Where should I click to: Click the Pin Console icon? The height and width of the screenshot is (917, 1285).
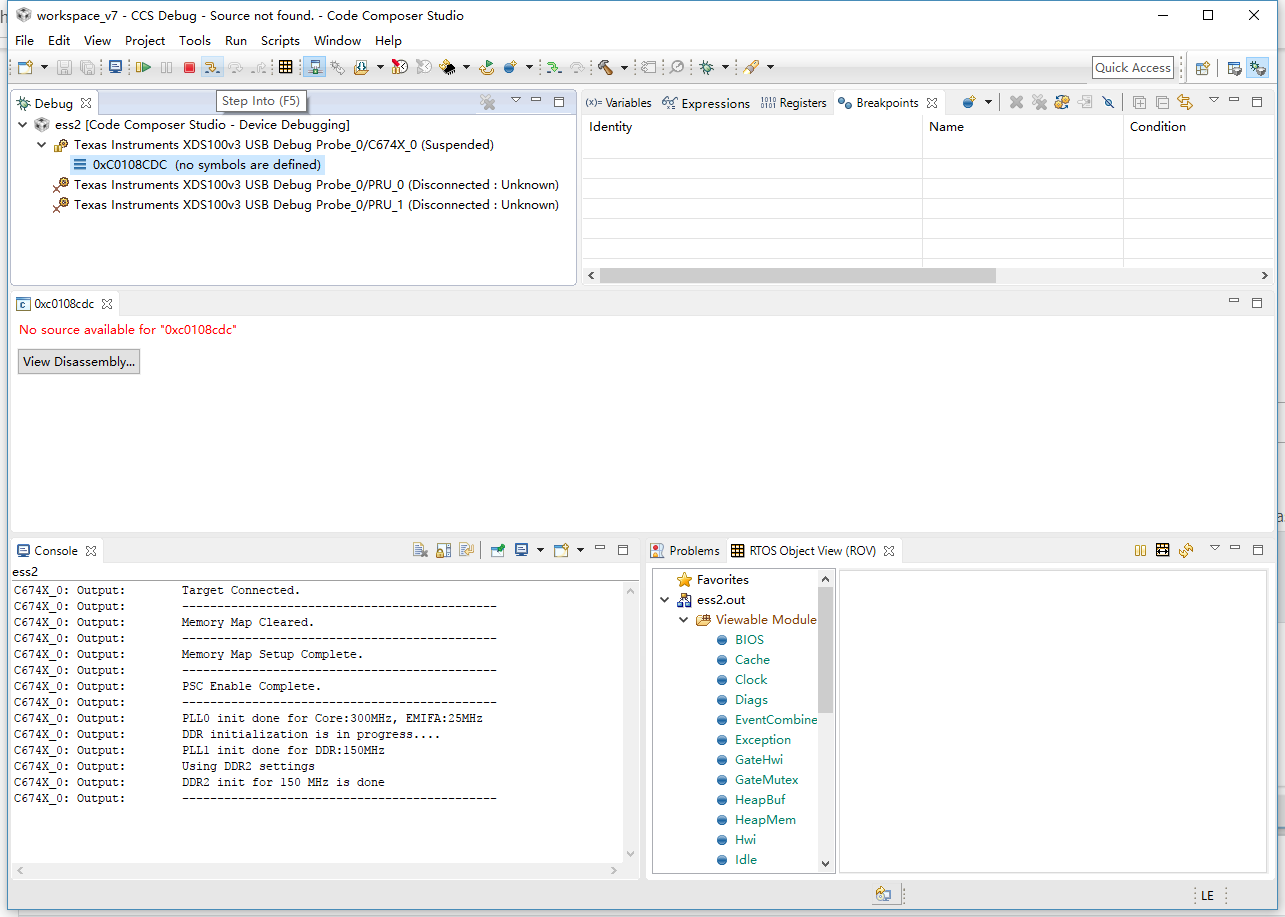coord(497,550)
